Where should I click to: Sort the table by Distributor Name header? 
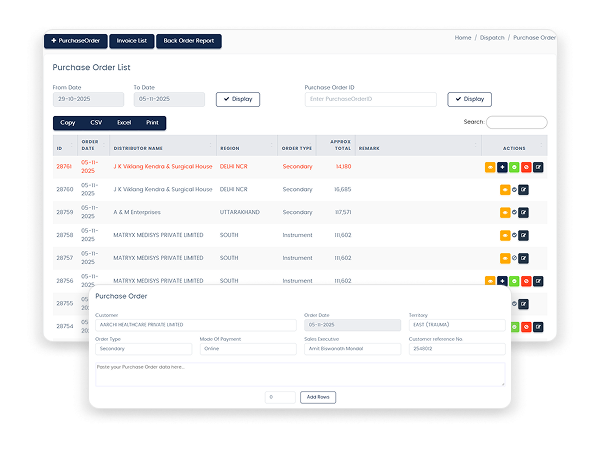[x=163, y=146]
